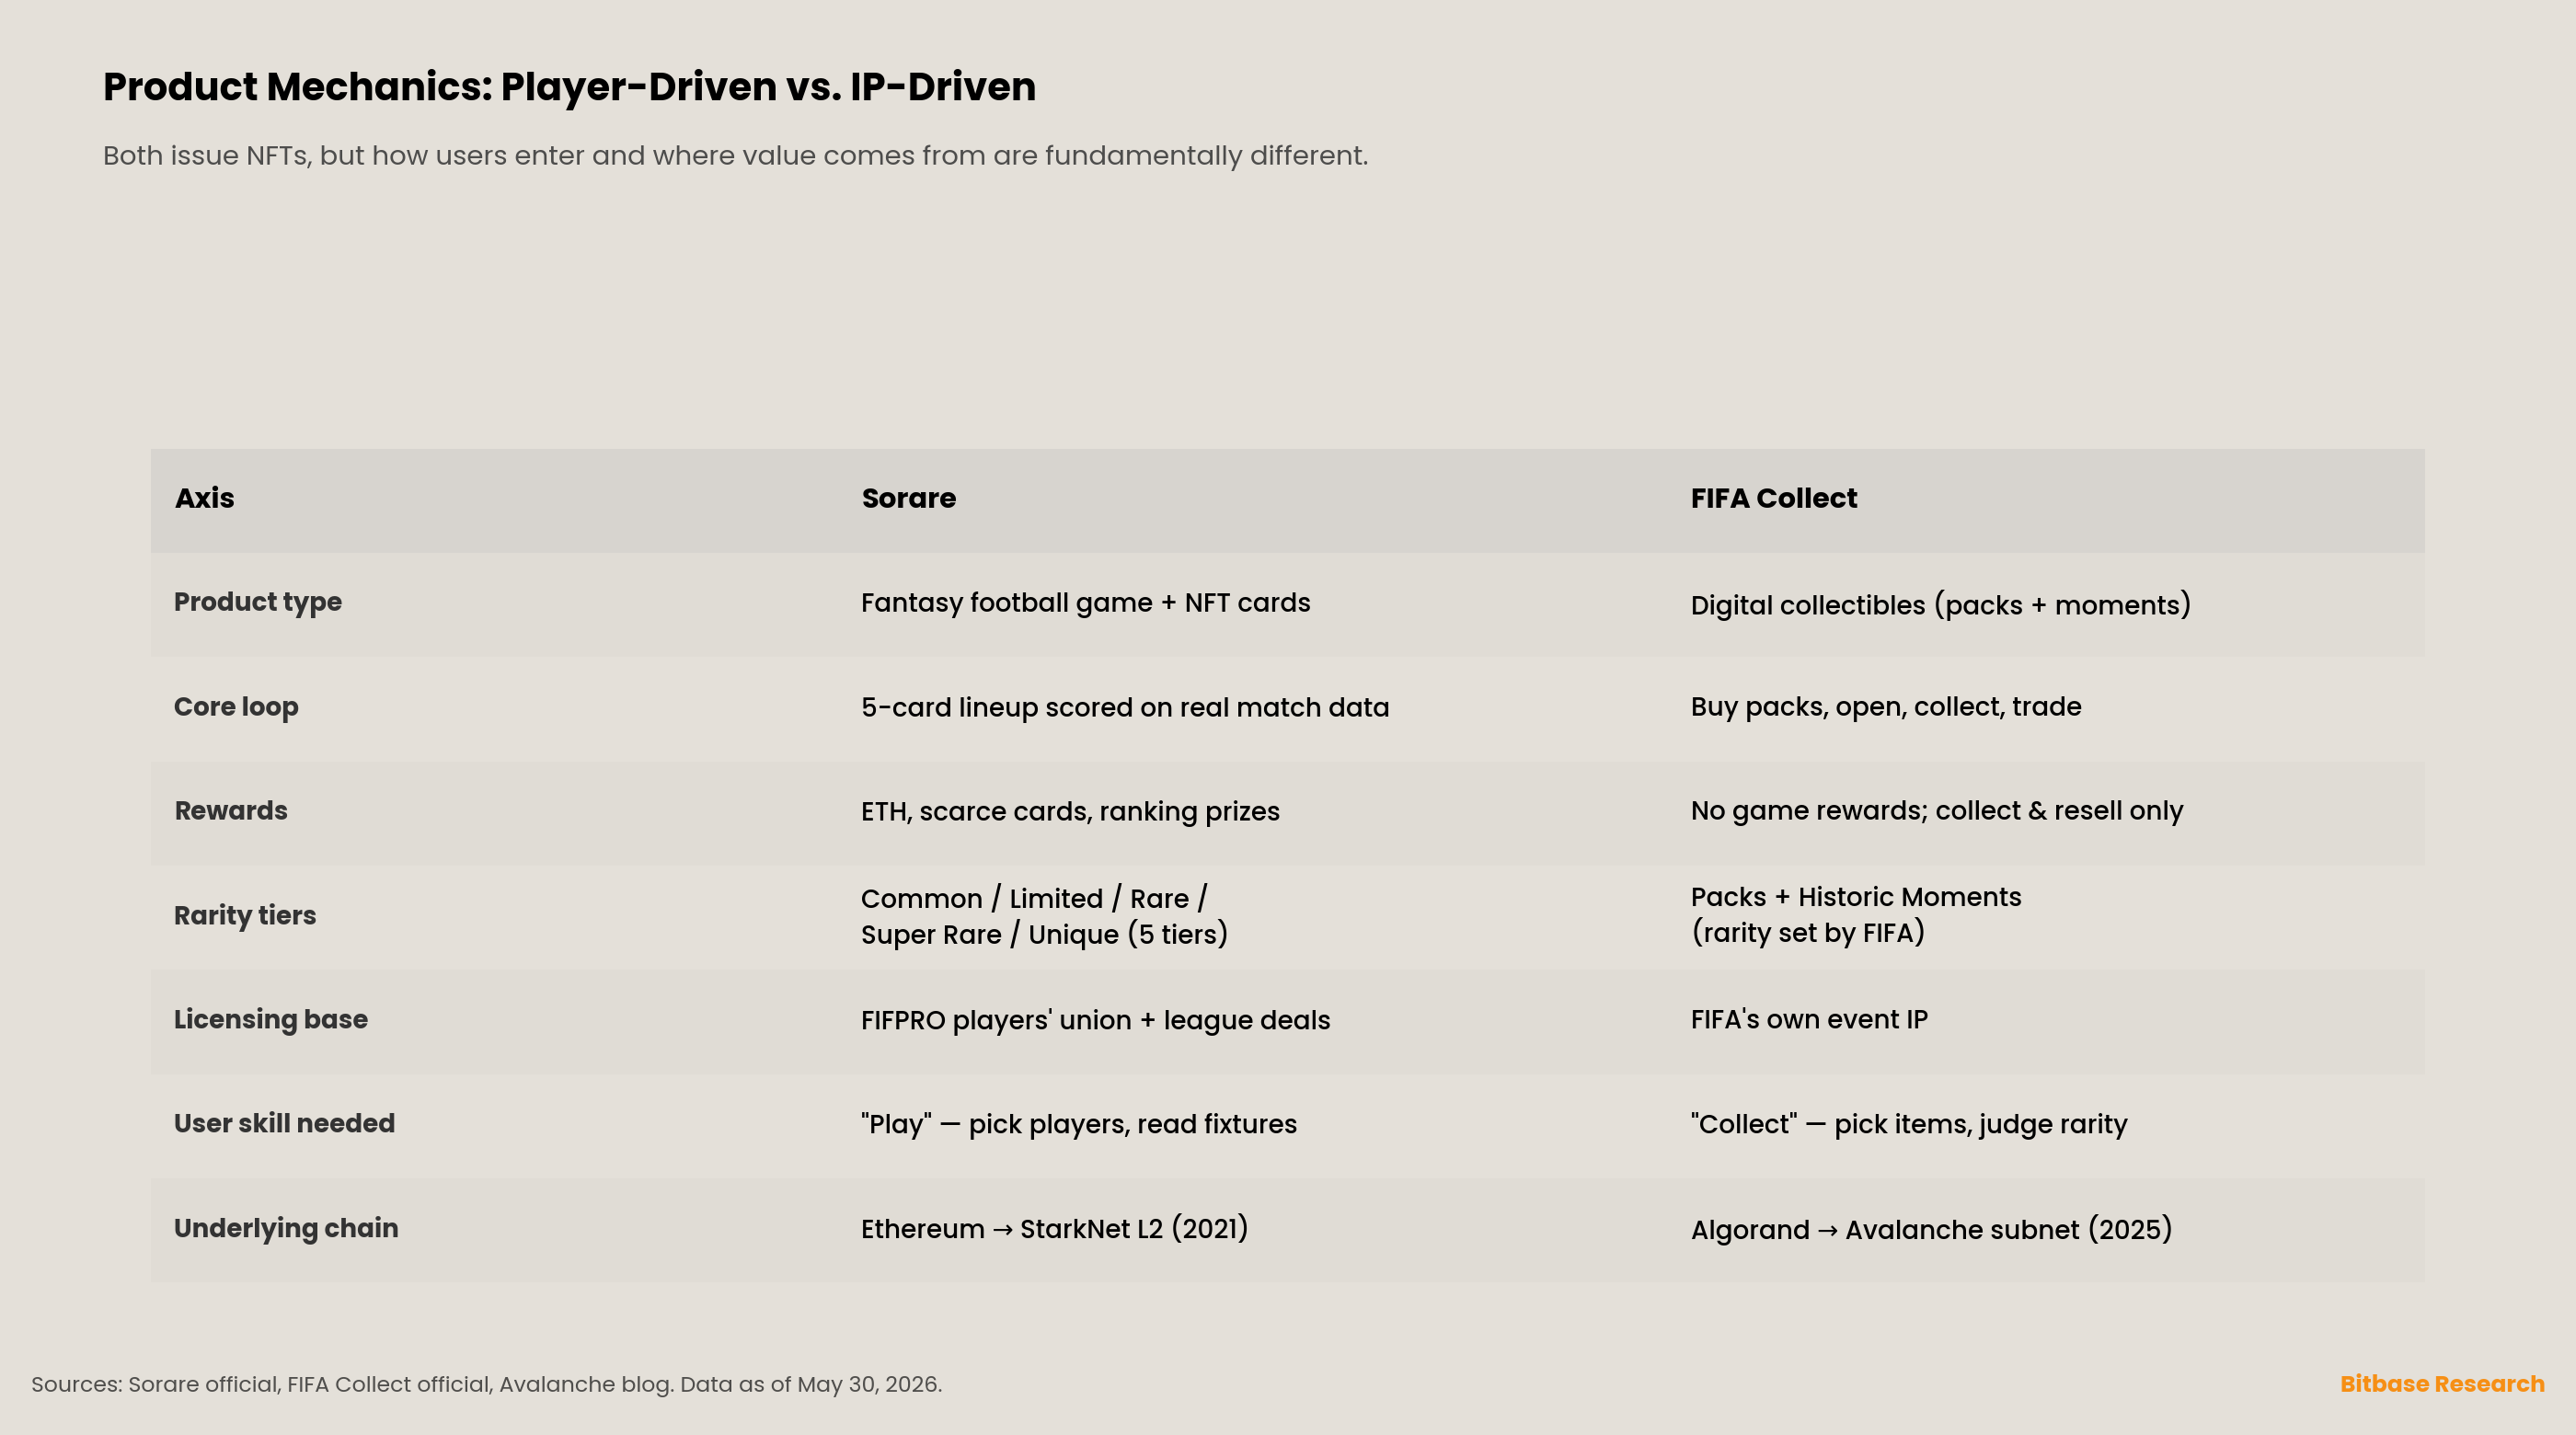Select '5-card lineup scored on real match data'
This screenshot has width=2576, height=1435.
1125,707
